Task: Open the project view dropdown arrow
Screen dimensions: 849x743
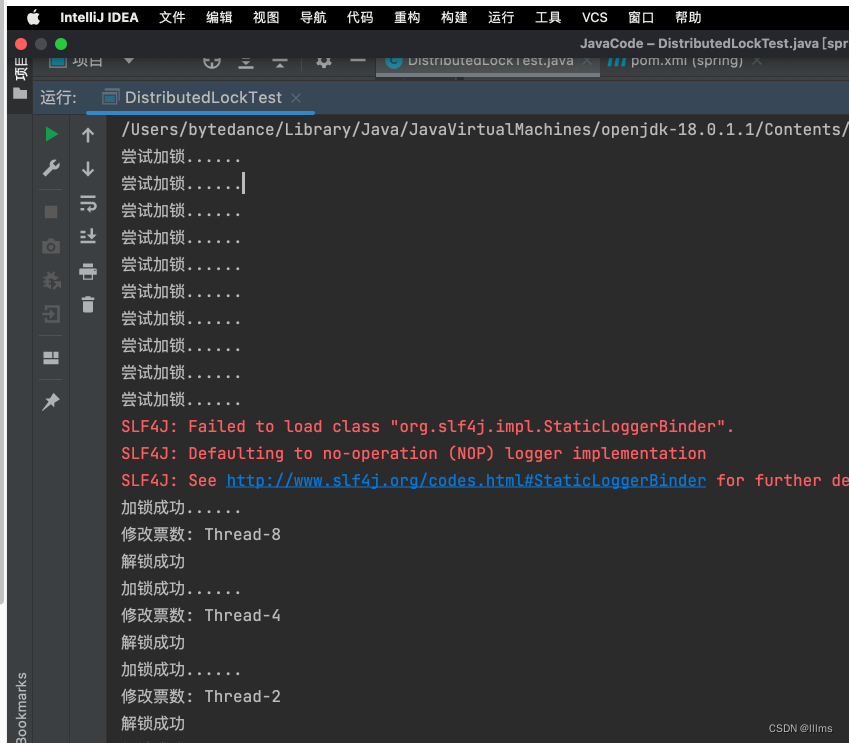Action: tap(129, 60)
